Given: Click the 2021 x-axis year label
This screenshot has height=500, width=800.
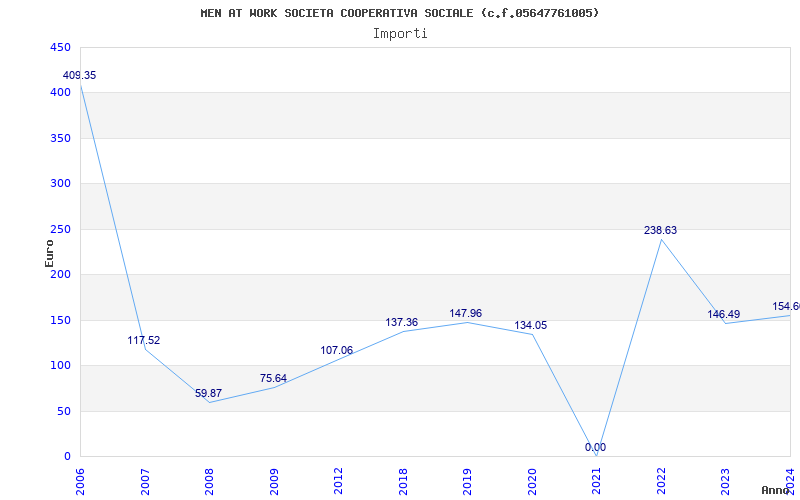Looking at the screenshot, I should click(596, 481).
